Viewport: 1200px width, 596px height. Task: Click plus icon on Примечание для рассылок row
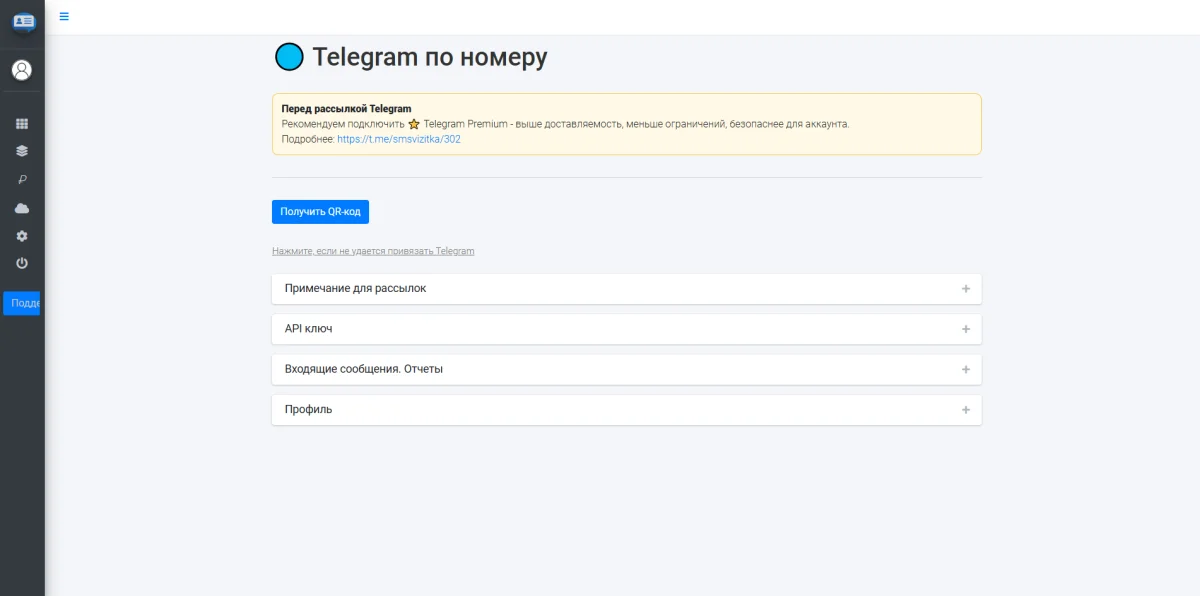(x=966, y=289)
